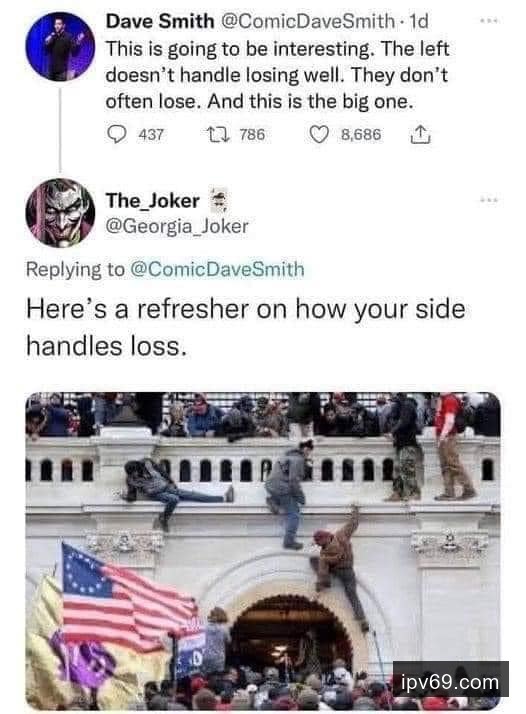Click the badge icon beside The_Joker name
This screenshot has width=526, height=714.
[x=220, y=200]
